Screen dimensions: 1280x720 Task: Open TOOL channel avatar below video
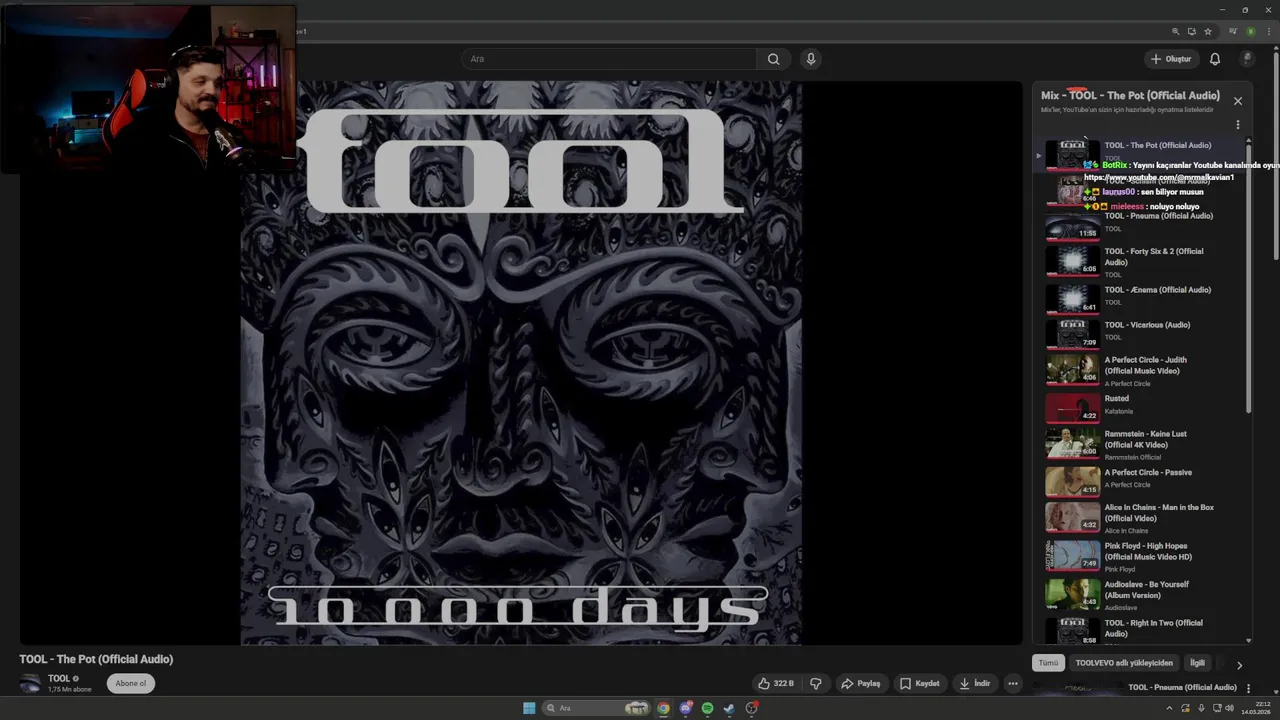(30, 684)
